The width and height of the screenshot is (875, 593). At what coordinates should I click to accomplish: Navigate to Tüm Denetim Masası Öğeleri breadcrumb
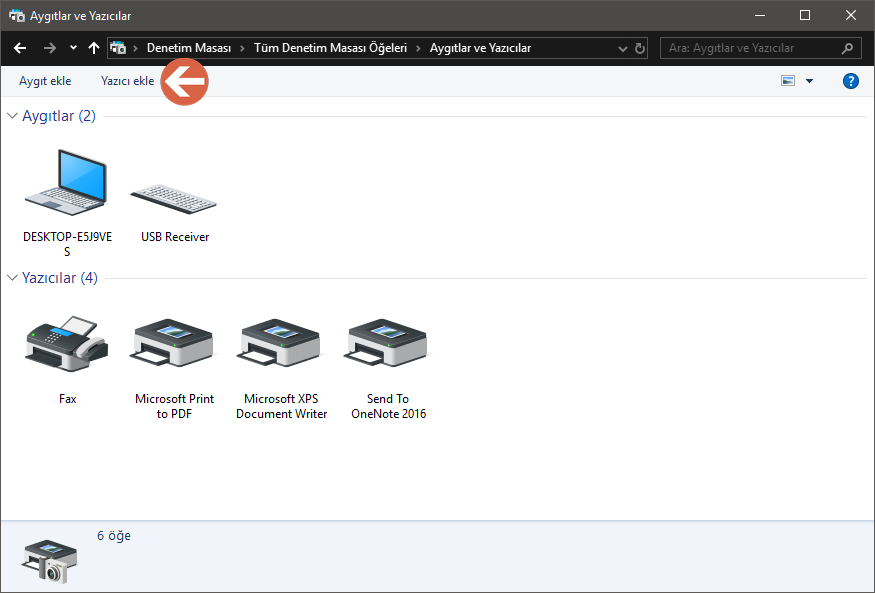330,48
